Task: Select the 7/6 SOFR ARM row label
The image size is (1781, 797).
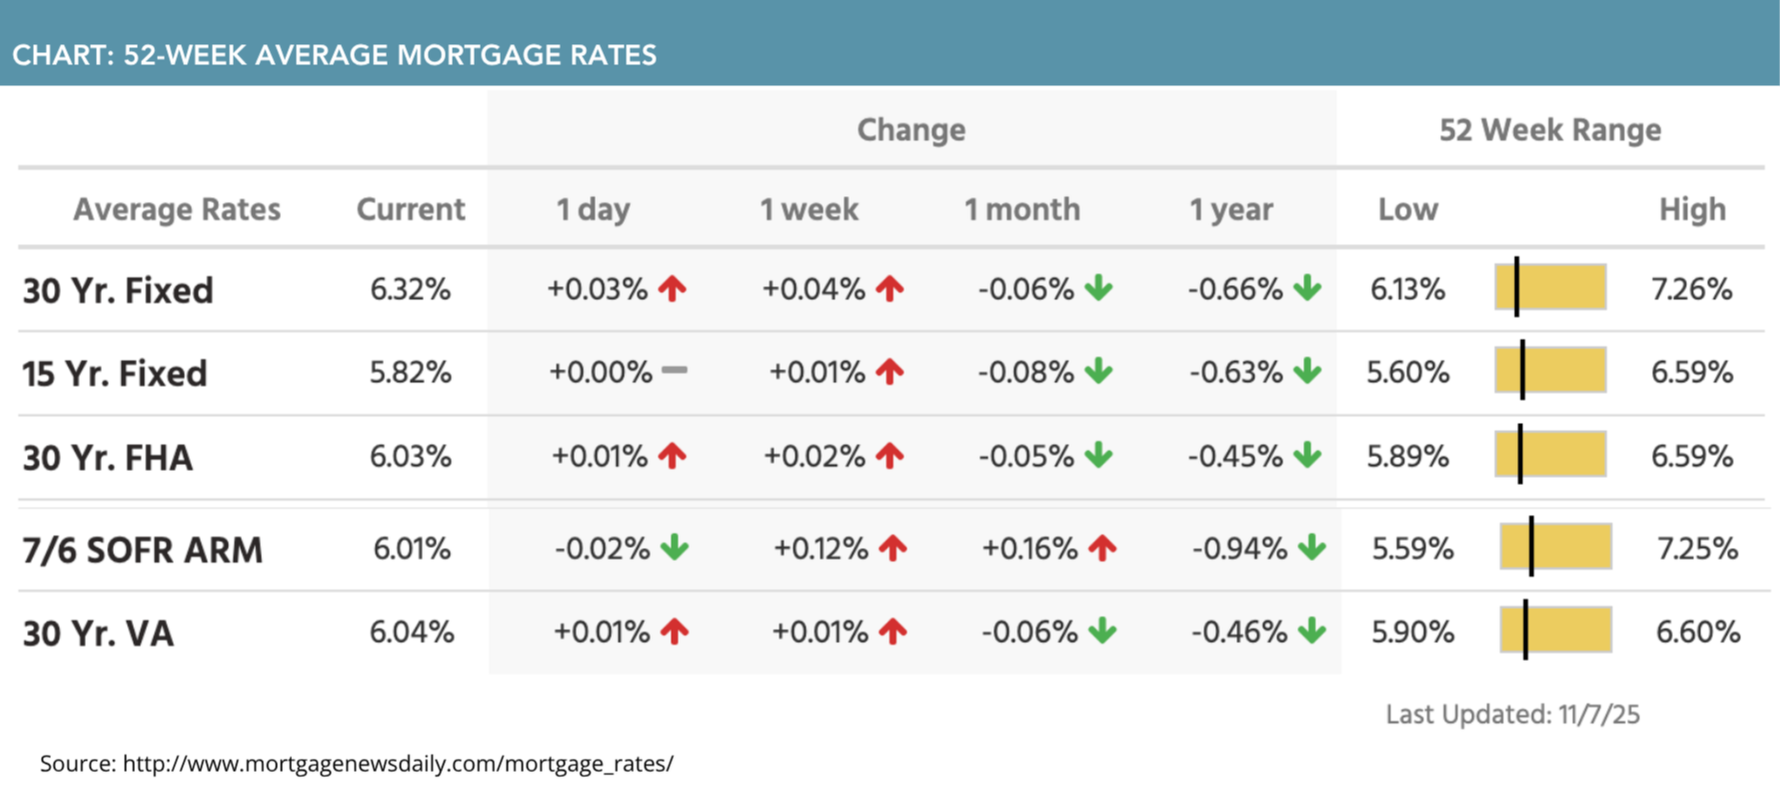Action: [x=143, y=550]
